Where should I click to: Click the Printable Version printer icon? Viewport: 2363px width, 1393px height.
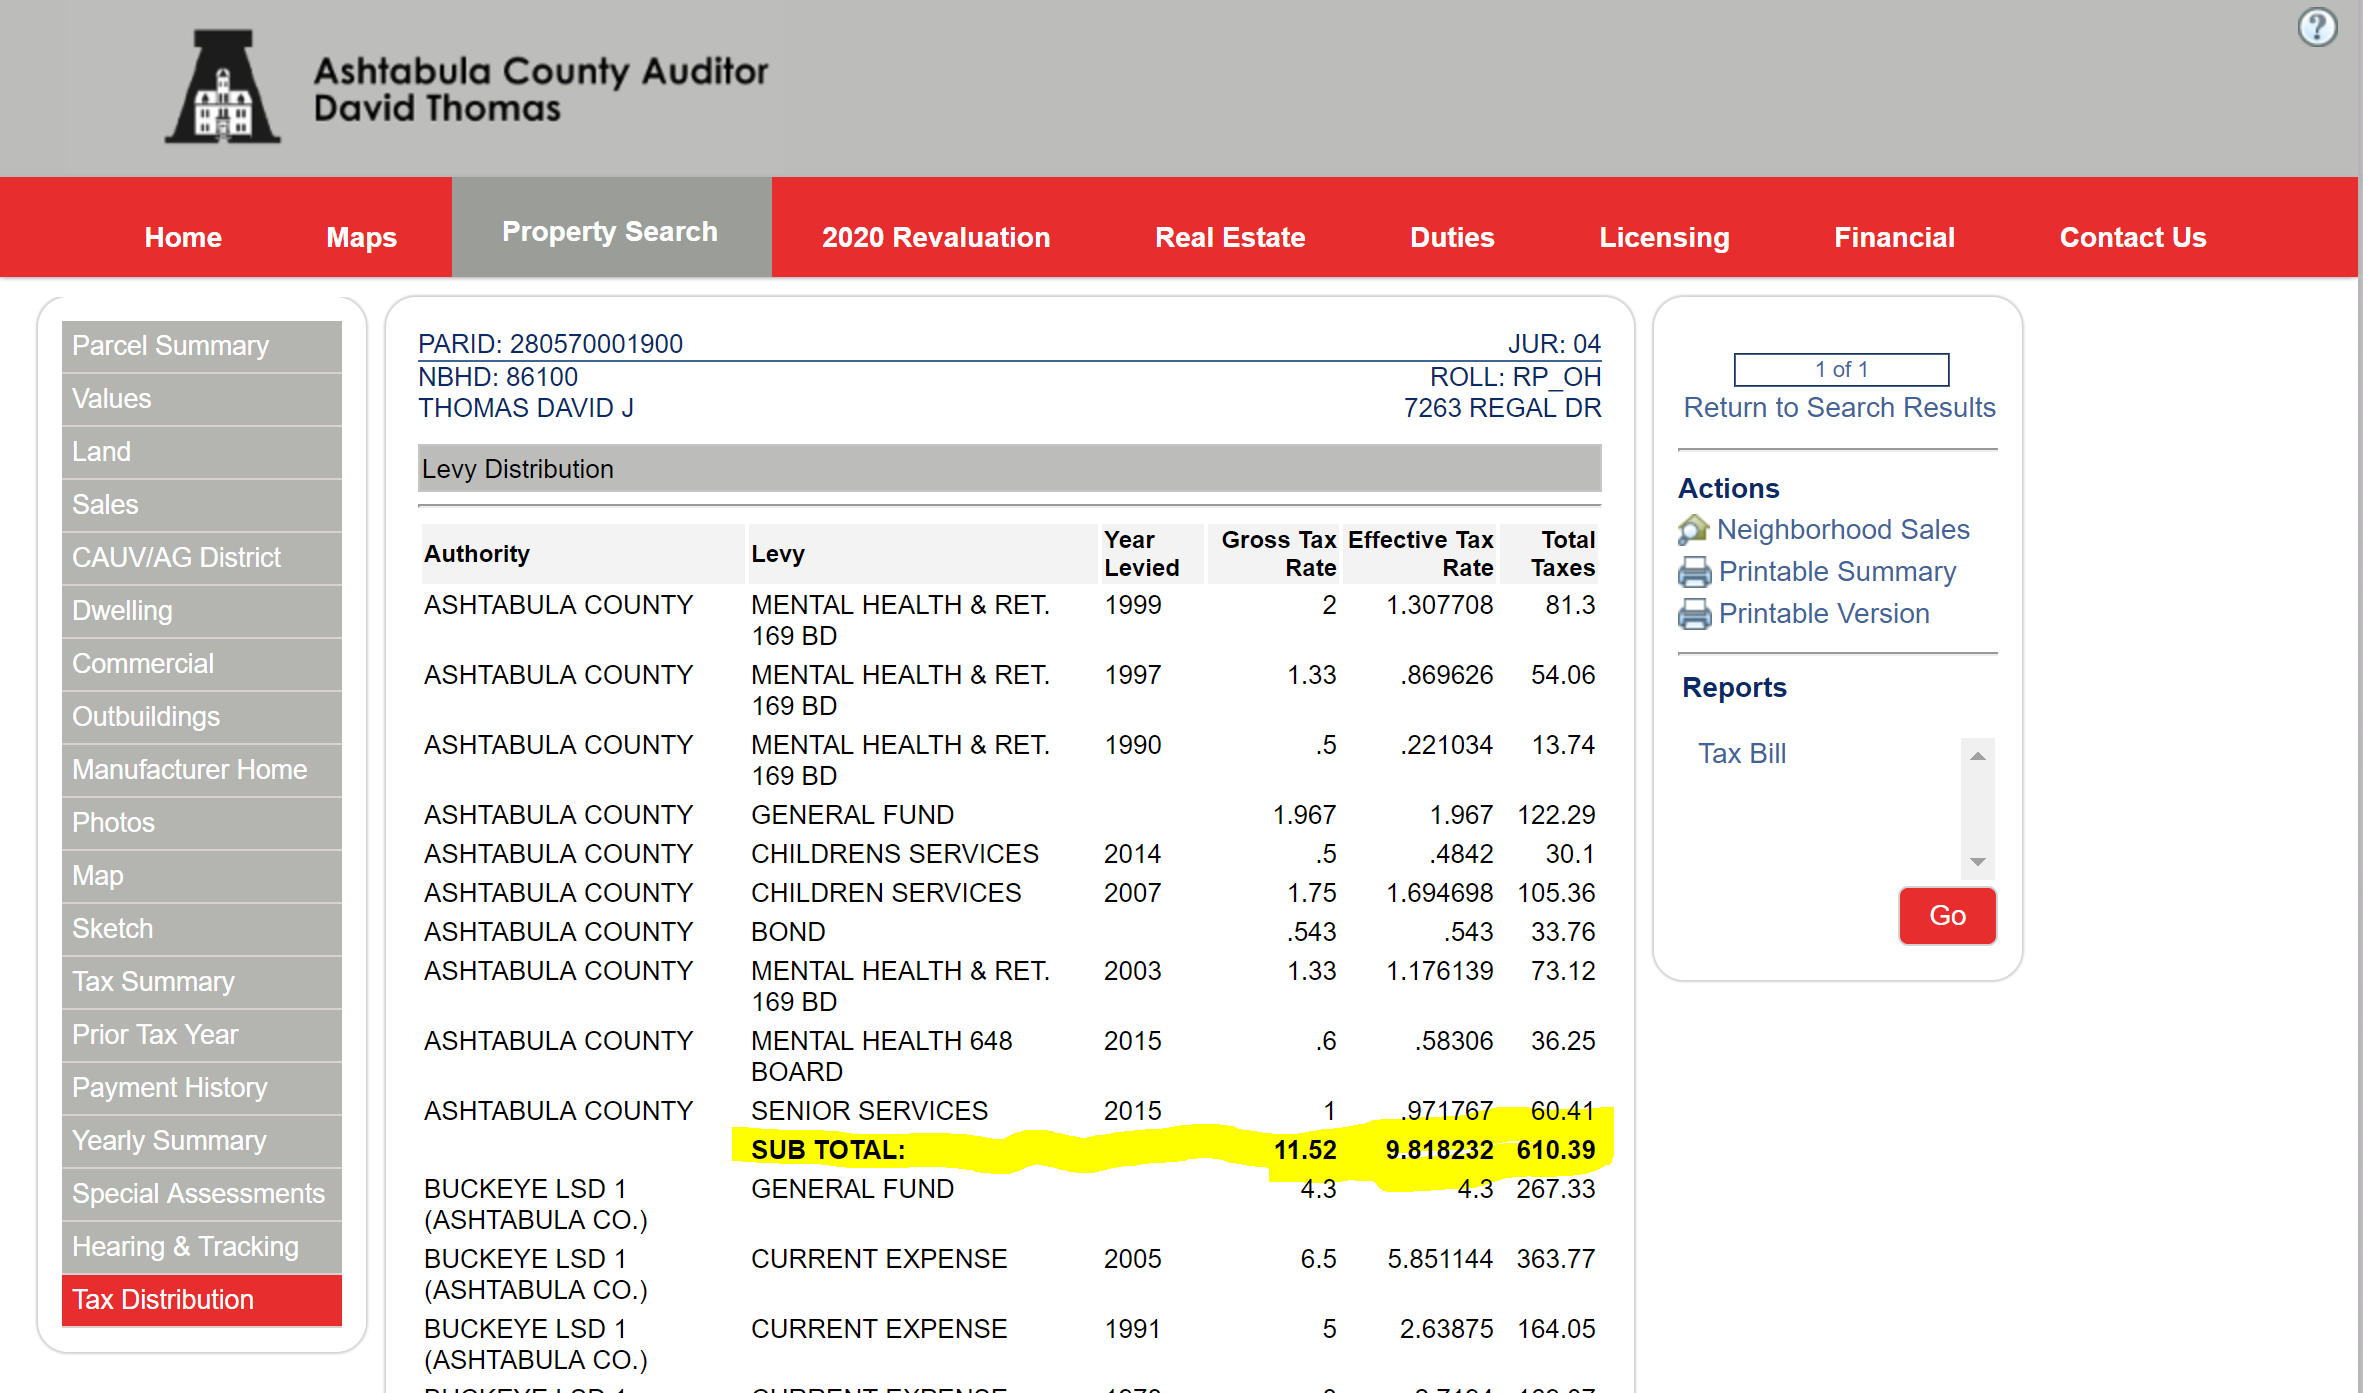(x=1694, y=614)
